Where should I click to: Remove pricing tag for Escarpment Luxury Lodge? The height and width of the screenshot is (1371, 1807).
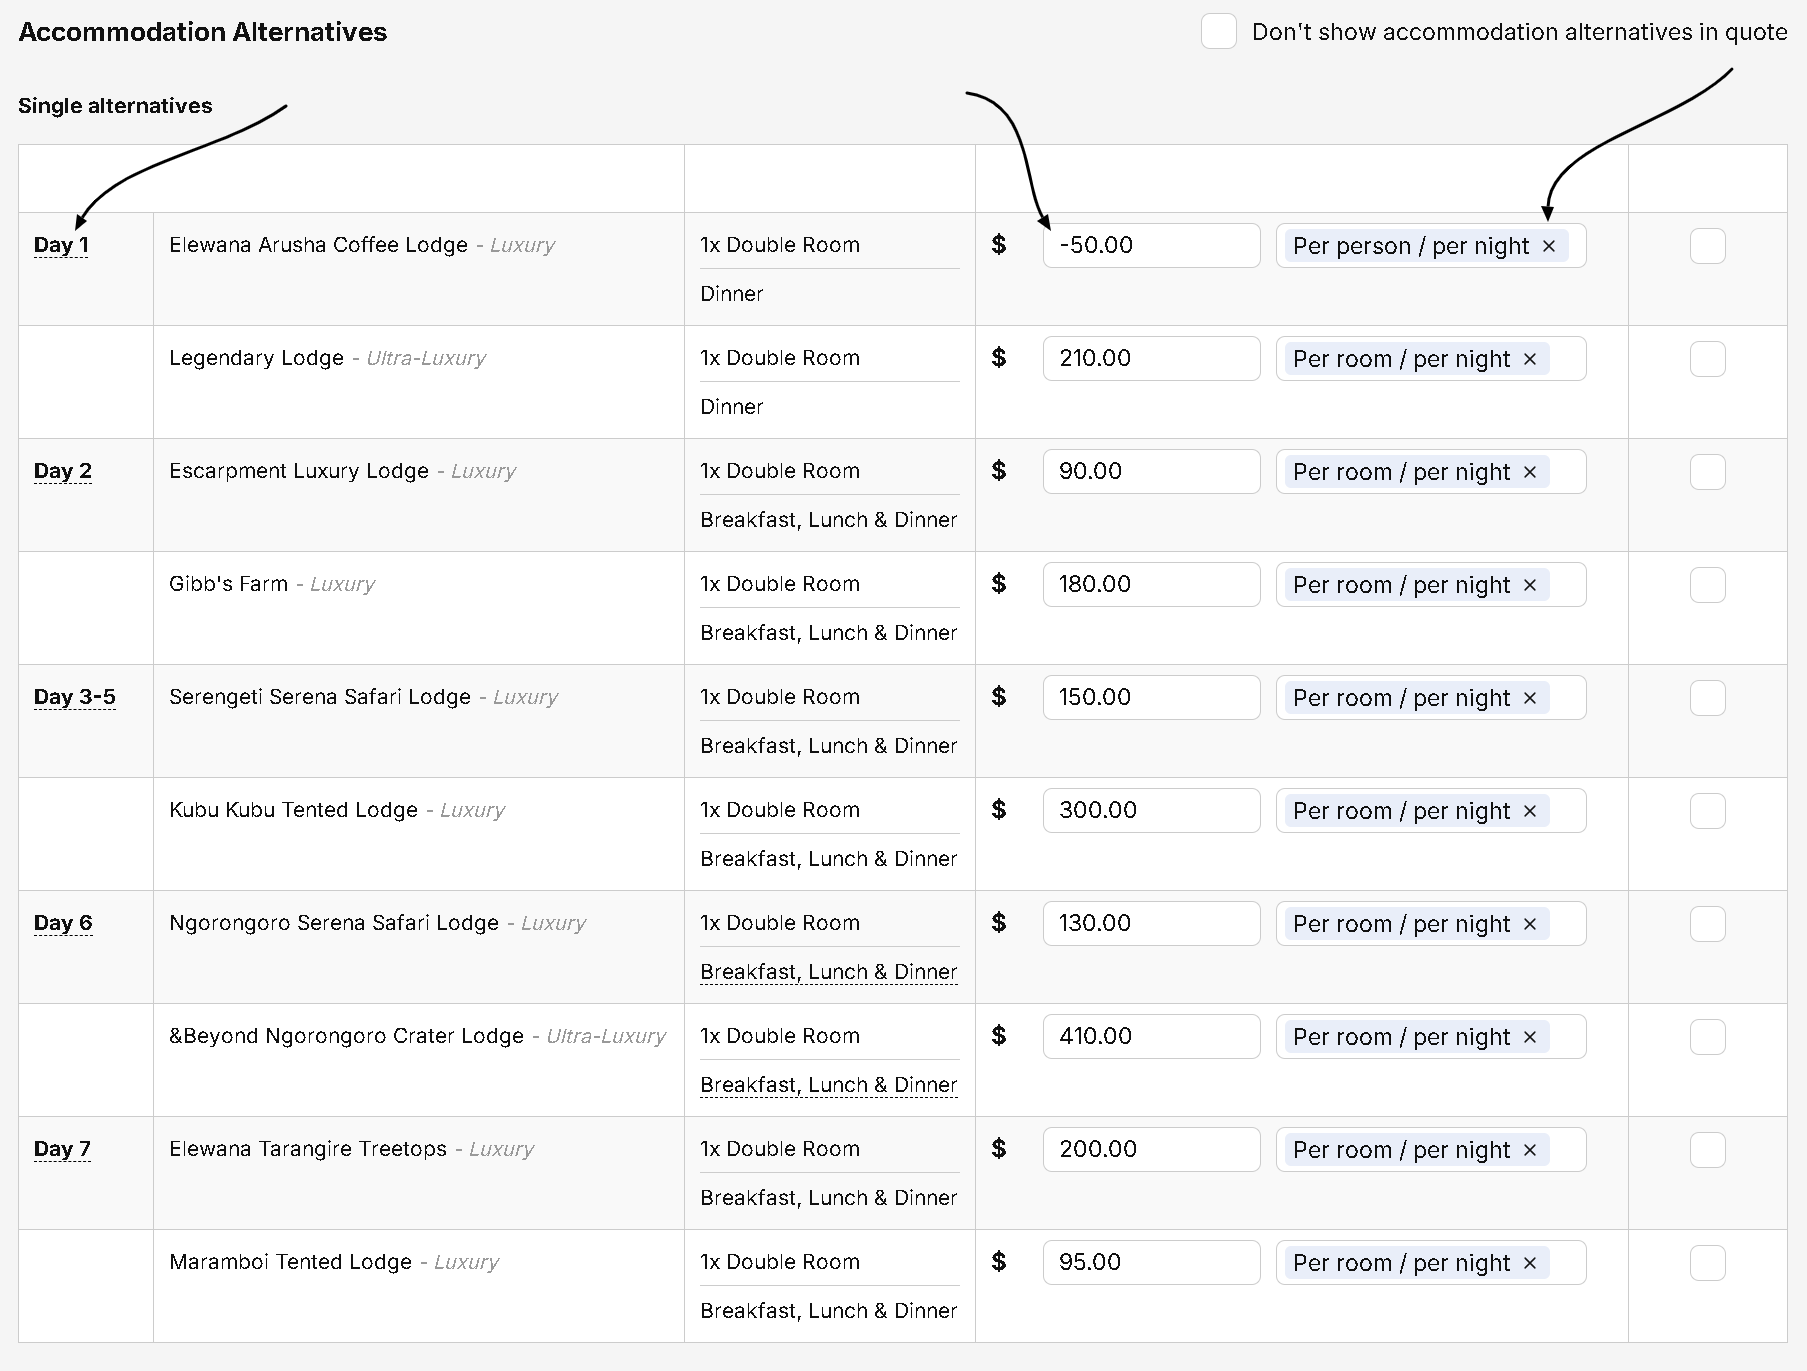click(1530, 472)
